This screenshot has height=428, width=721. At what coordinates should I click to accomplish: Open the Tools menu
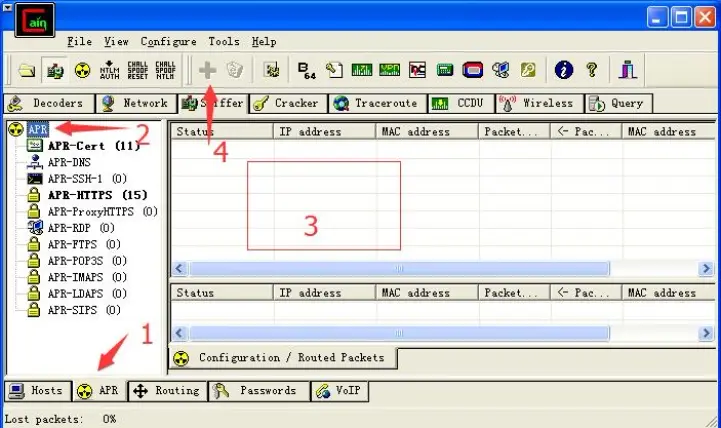224,42
